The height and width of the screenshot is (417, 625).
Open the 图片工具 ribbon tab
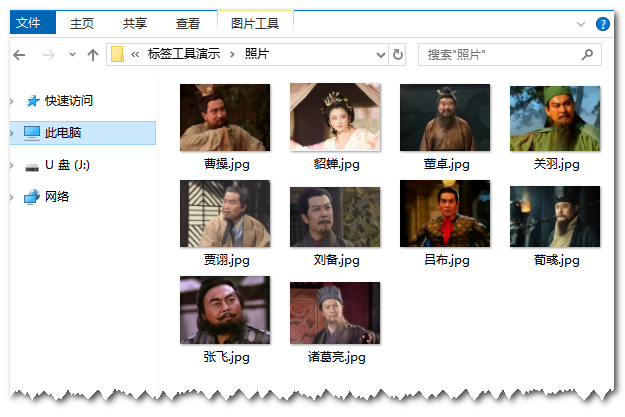(x=255, y=24)
